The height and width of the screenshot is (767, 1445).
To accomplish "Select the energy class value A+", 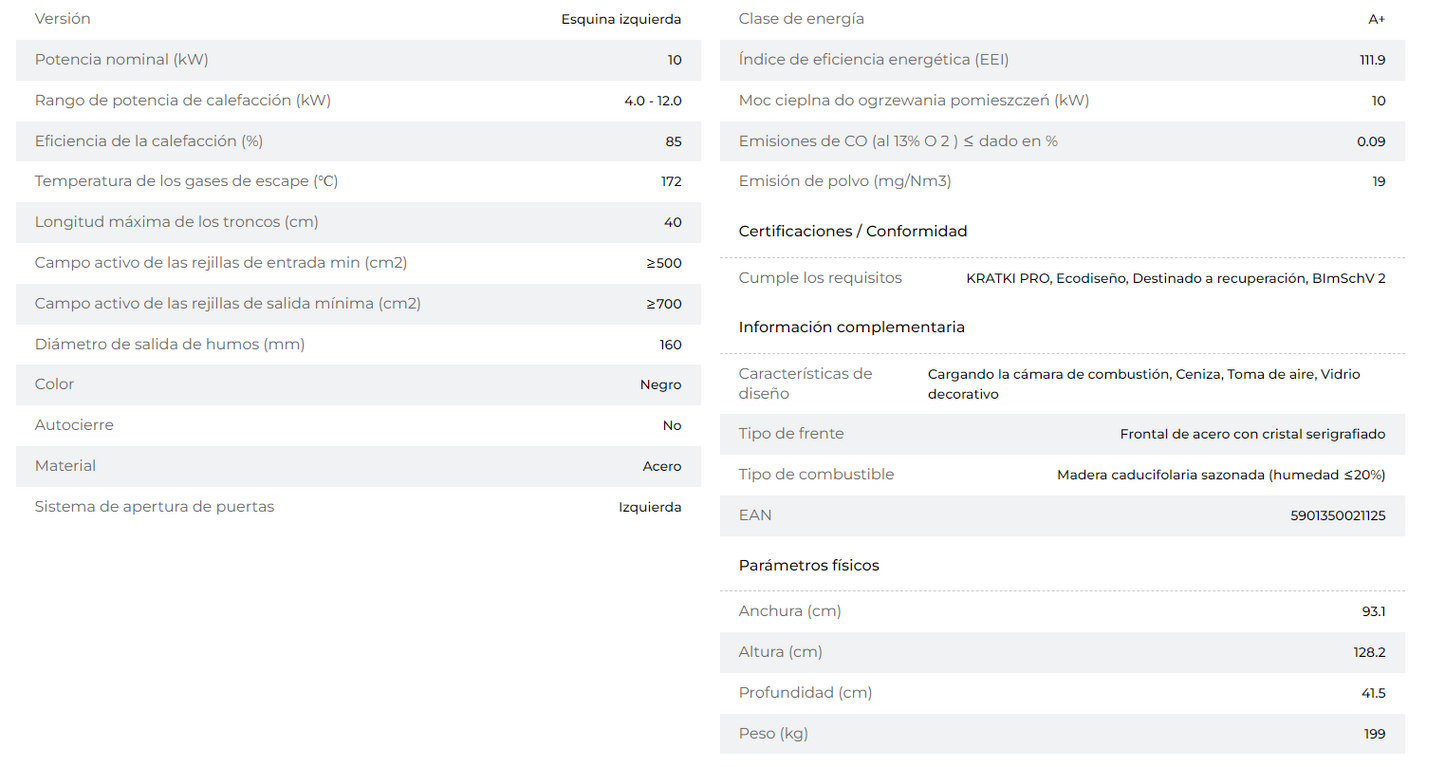I will 1377,19.
